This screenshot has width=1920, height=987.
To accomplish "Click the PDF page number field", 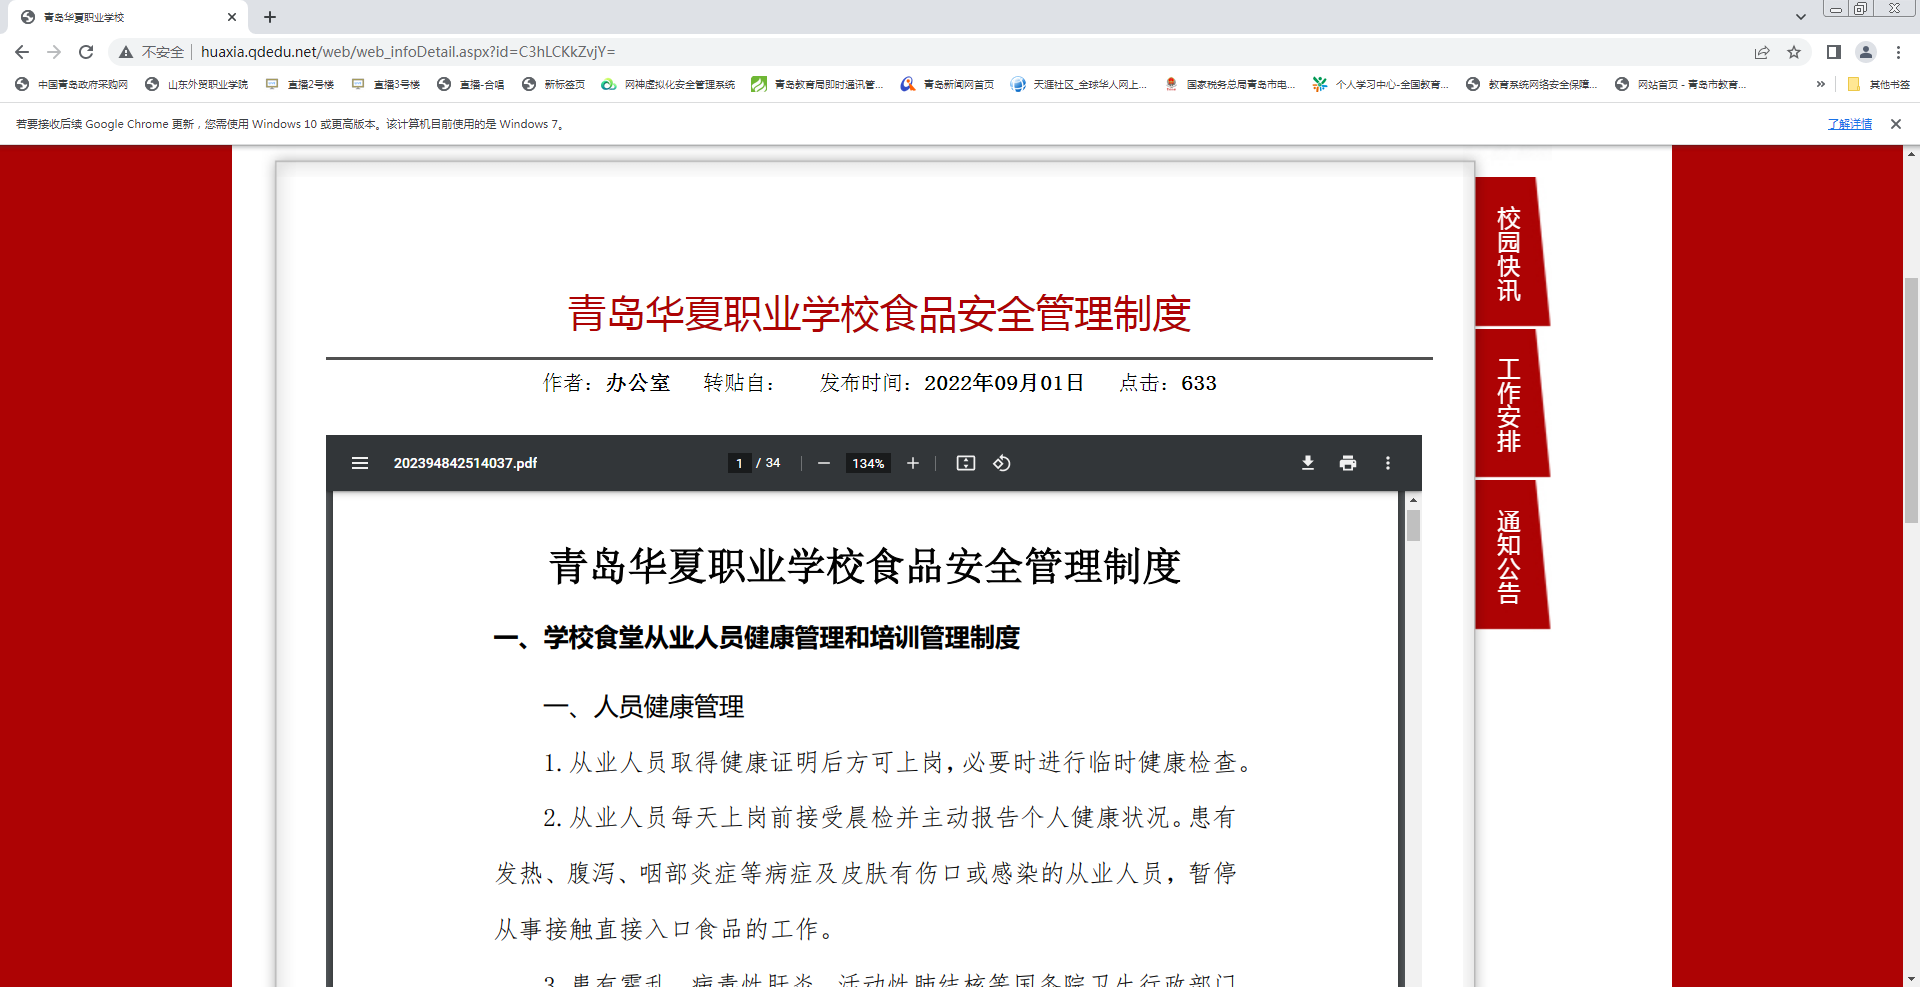I will click(739, 463).
